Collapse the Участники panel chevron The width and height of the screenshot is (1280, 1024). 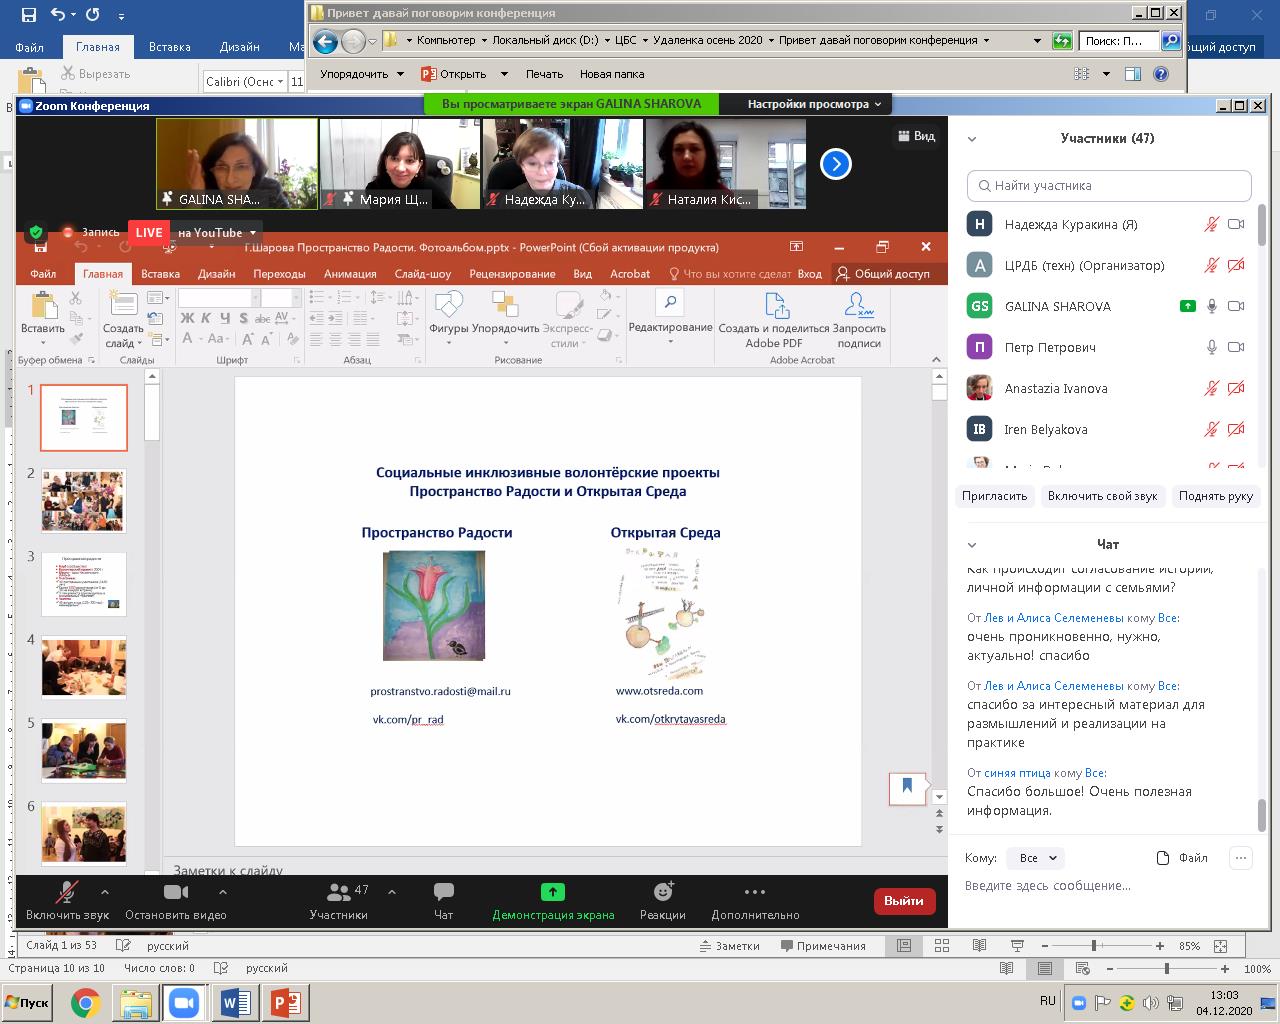(x=972, y=139)
